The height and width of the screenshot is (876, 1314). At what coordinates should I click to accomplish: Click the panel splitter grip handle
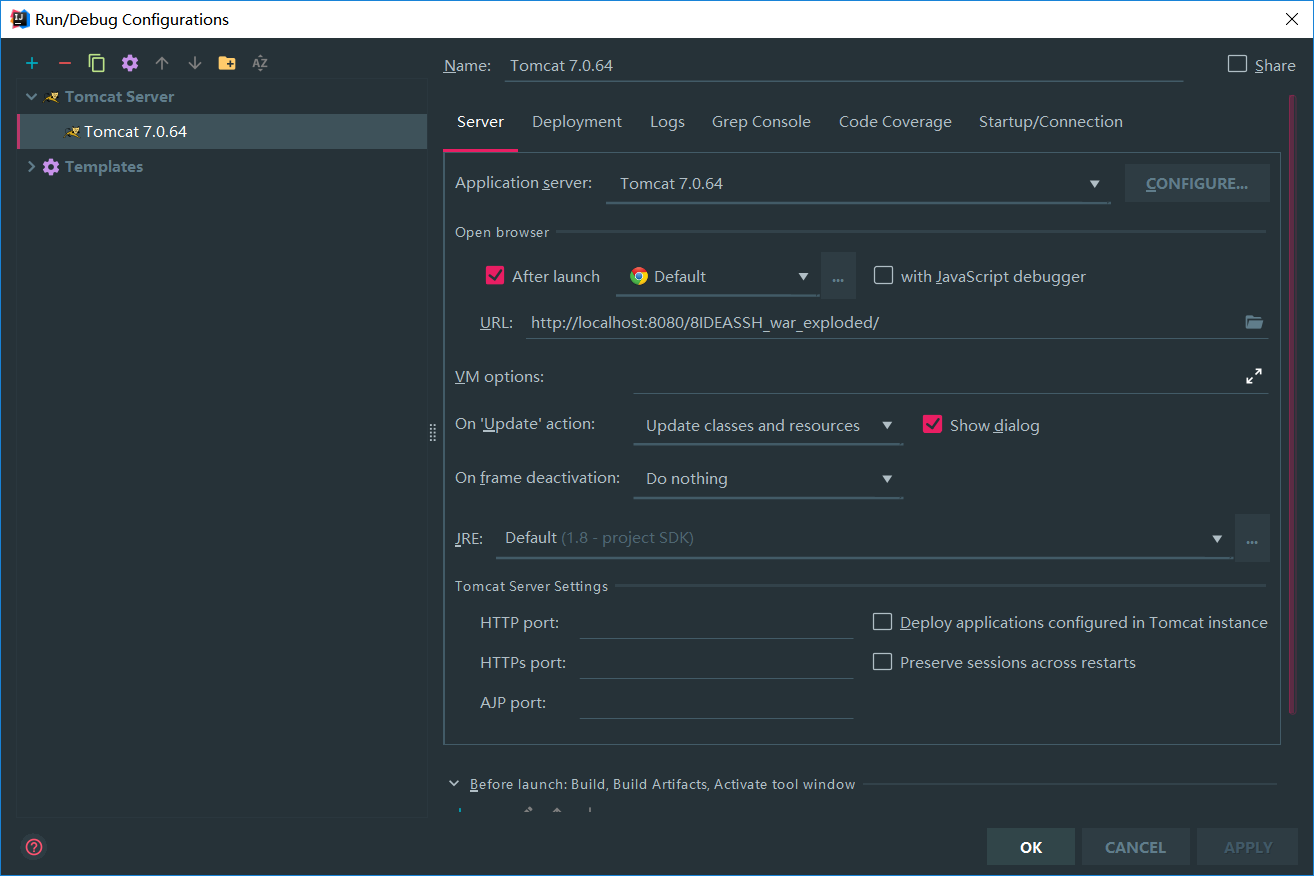[433, 432]
